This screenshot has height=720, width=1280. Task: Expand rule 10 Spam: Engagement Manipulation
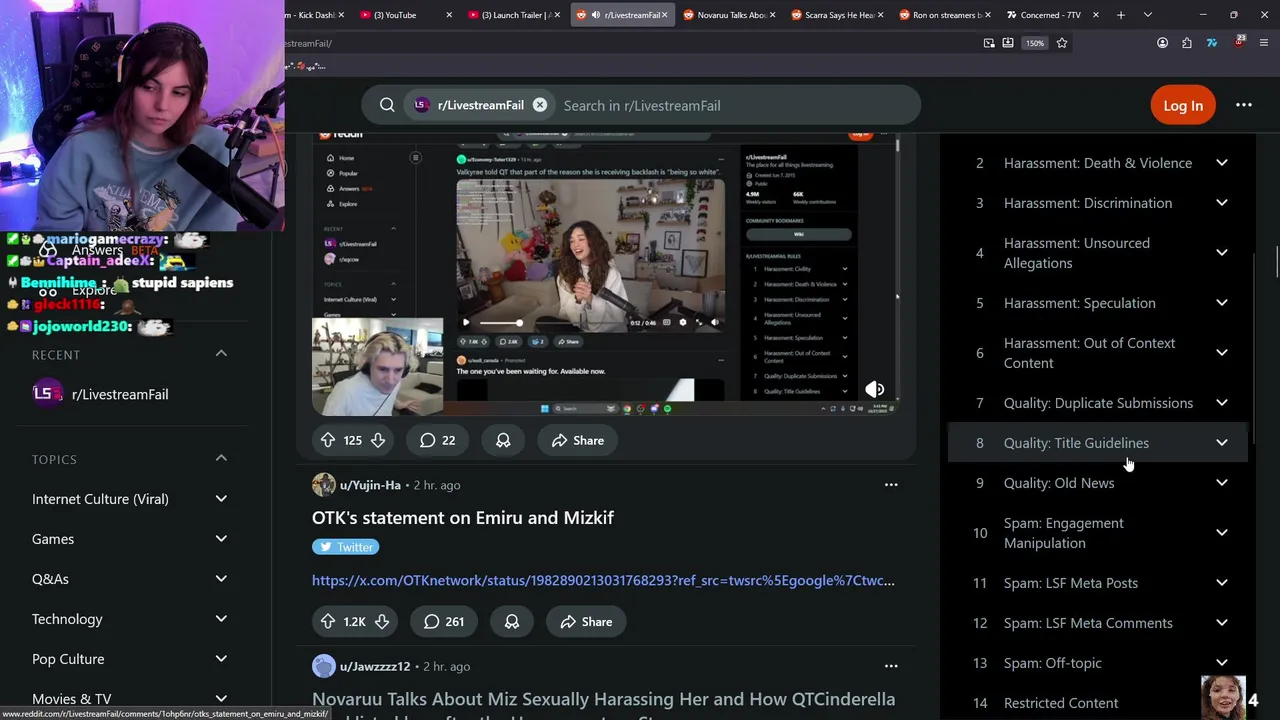(x=1098, y=533)
